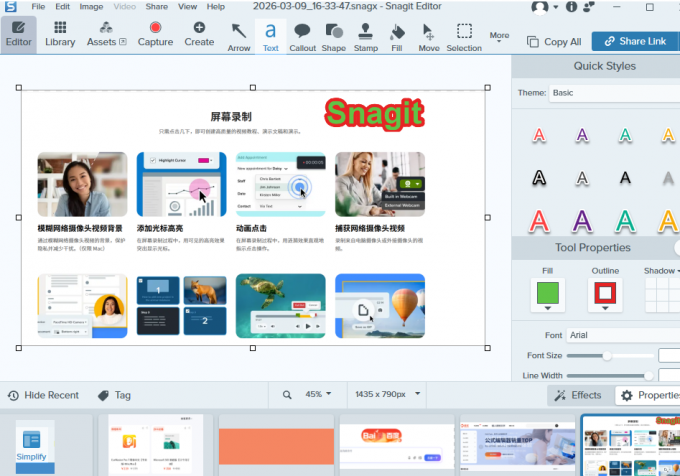Click the Snagit text on the canvas
The image size is (680, 476).
(x=374, y=114)
